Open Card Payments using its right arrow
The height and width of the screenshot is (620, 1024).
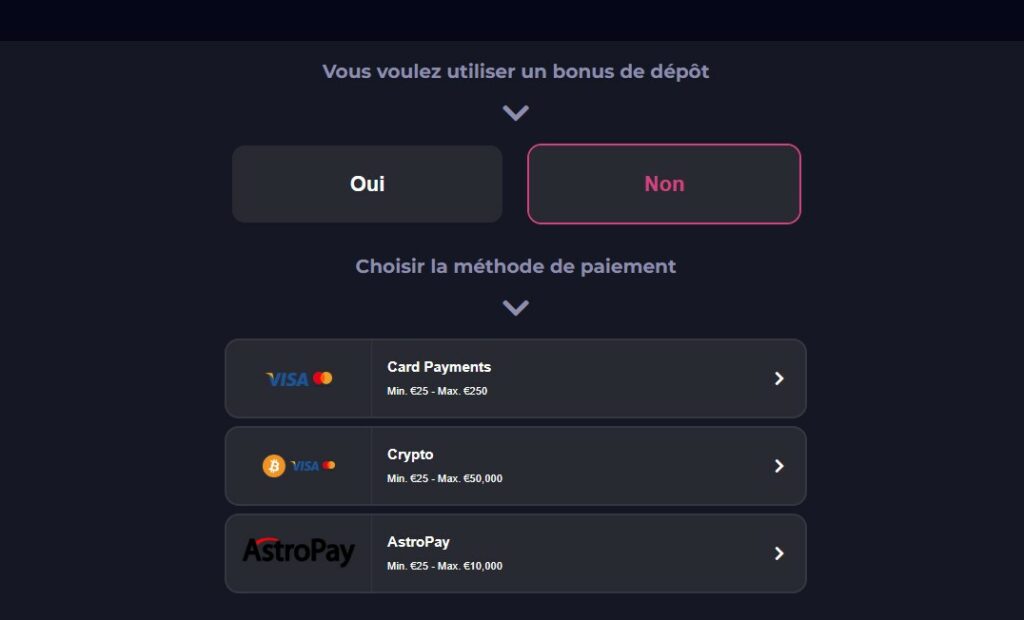point(779,378)
